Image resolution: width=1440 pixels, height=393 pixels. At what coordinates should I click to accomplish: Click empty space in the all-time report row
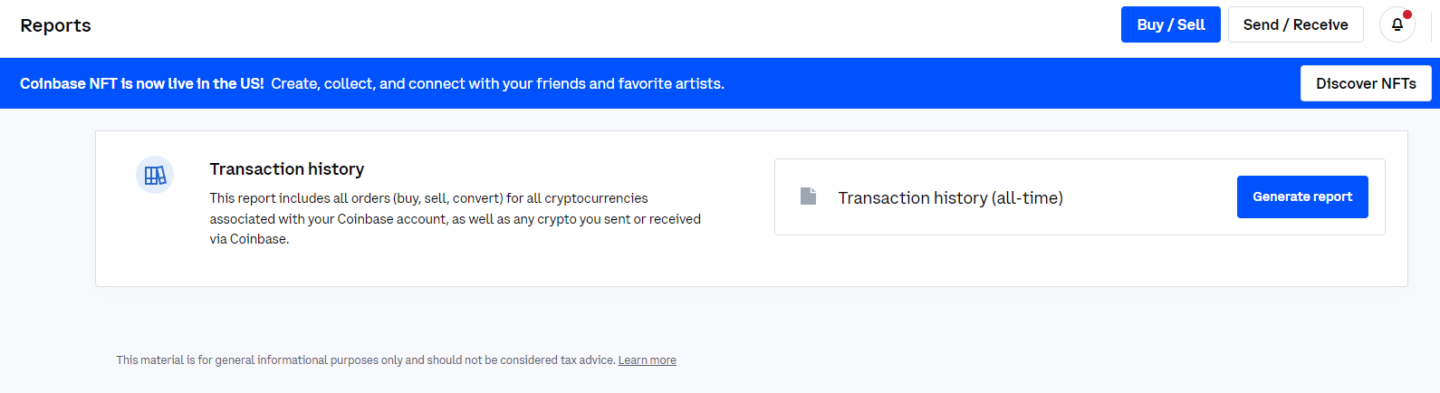point(1150,197)
